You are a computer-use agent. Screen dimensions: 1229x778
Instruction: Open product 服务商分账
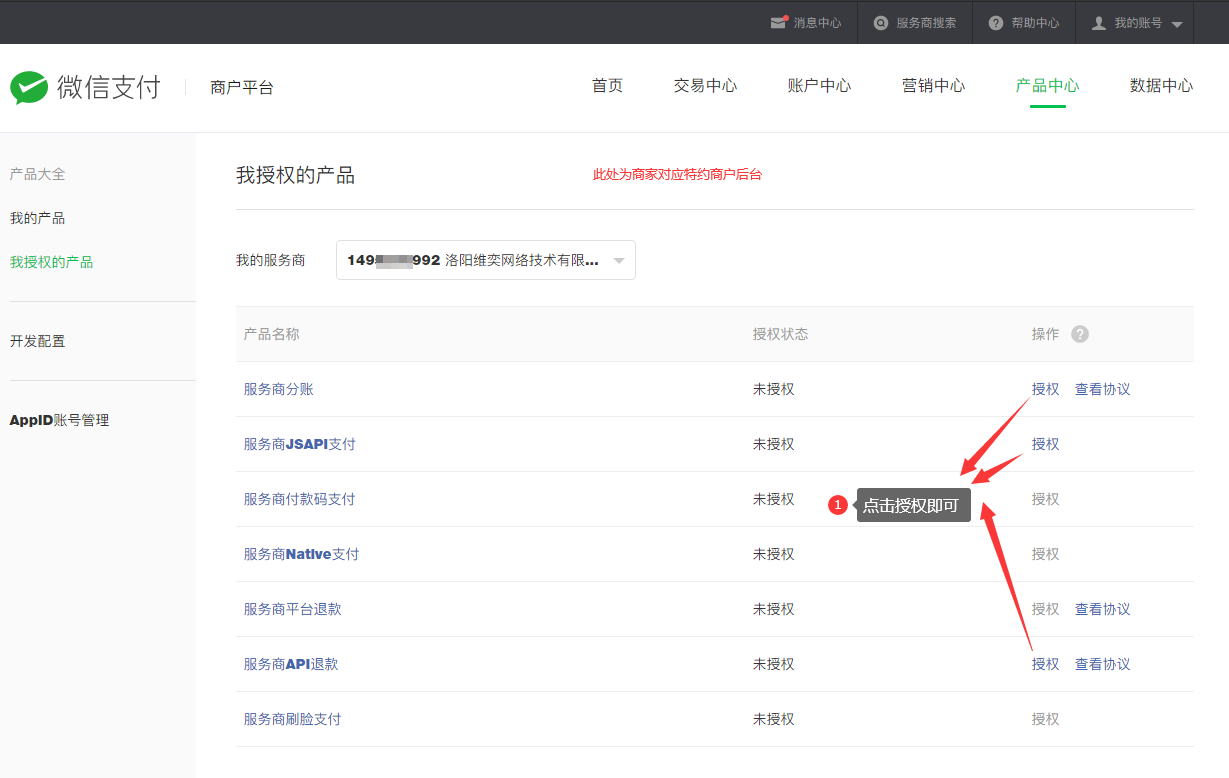coord(278,389)
